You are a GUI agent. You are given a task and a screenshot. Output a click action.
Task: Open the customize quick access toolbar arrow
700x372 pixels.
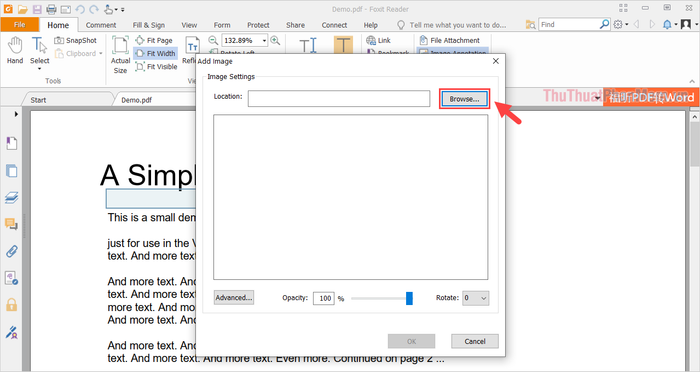click(x=123, y=9)
